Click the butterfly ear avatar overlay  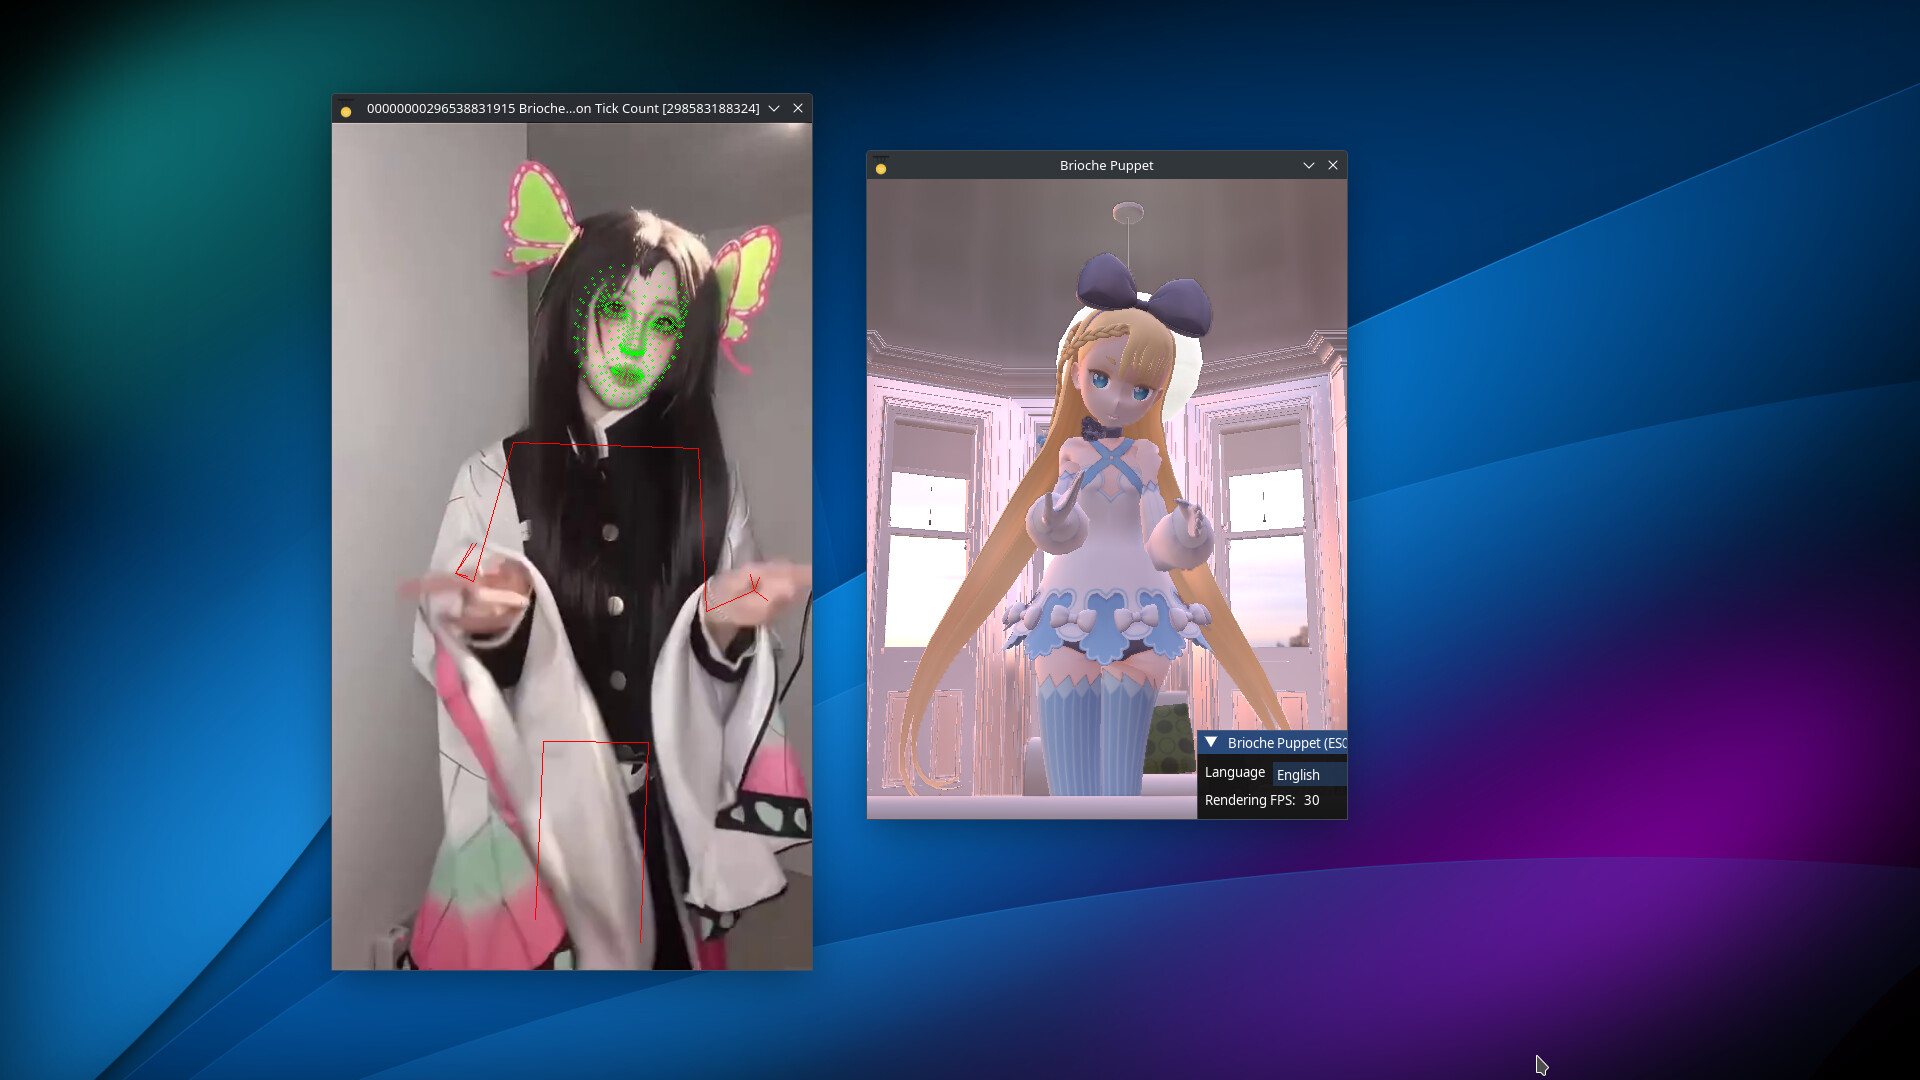point(540,220)
